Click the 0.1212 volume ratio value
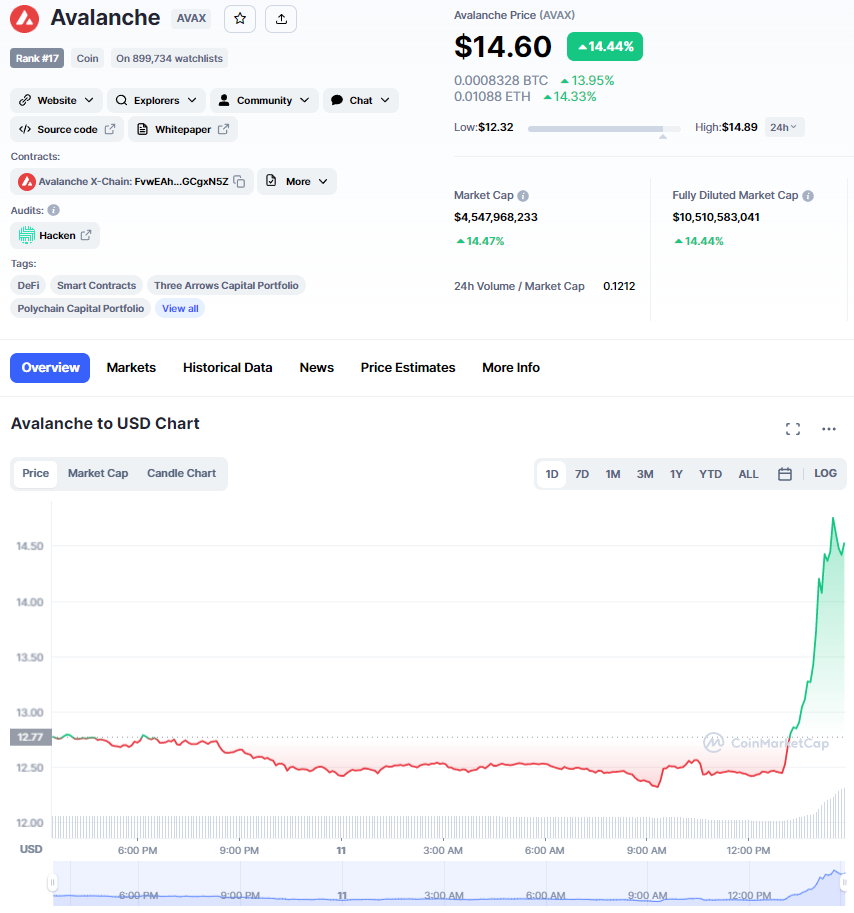Image resolution: width=854 pixels, height=913 pixels. 619,286
